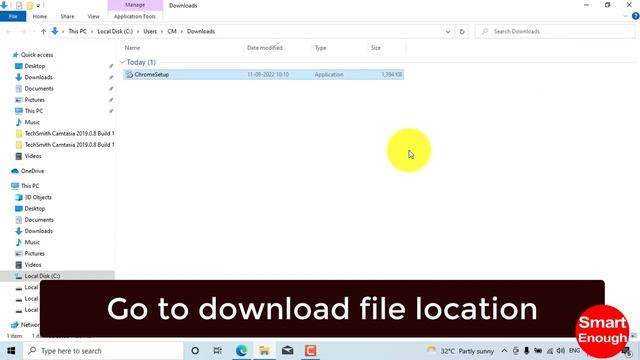Select OneDrive in navigation pane
The image size is (640, 360).
(x=32, y=171)
